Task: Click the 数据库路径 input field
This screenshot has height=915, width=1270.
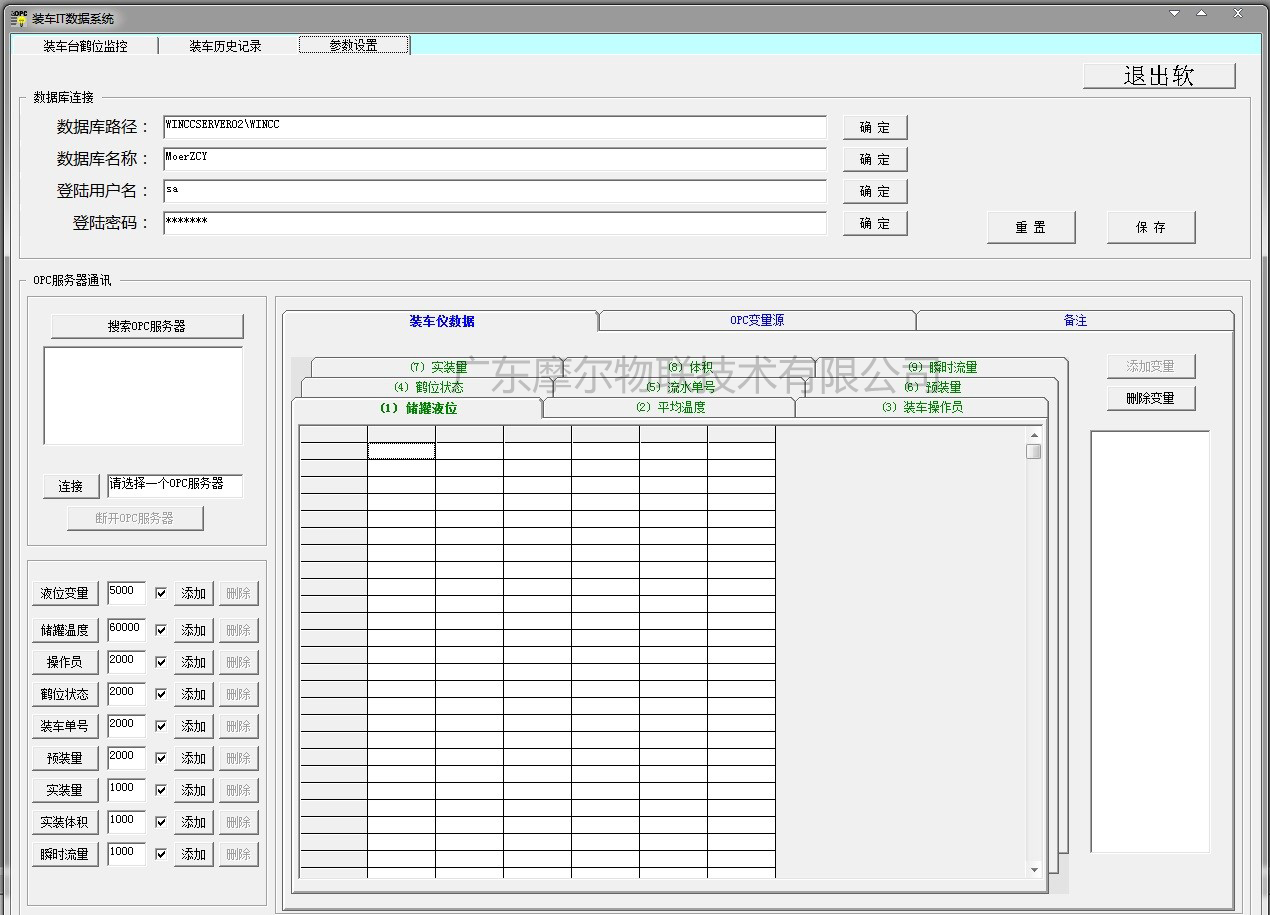Action: pyautogui.click(x=495, y=127)
